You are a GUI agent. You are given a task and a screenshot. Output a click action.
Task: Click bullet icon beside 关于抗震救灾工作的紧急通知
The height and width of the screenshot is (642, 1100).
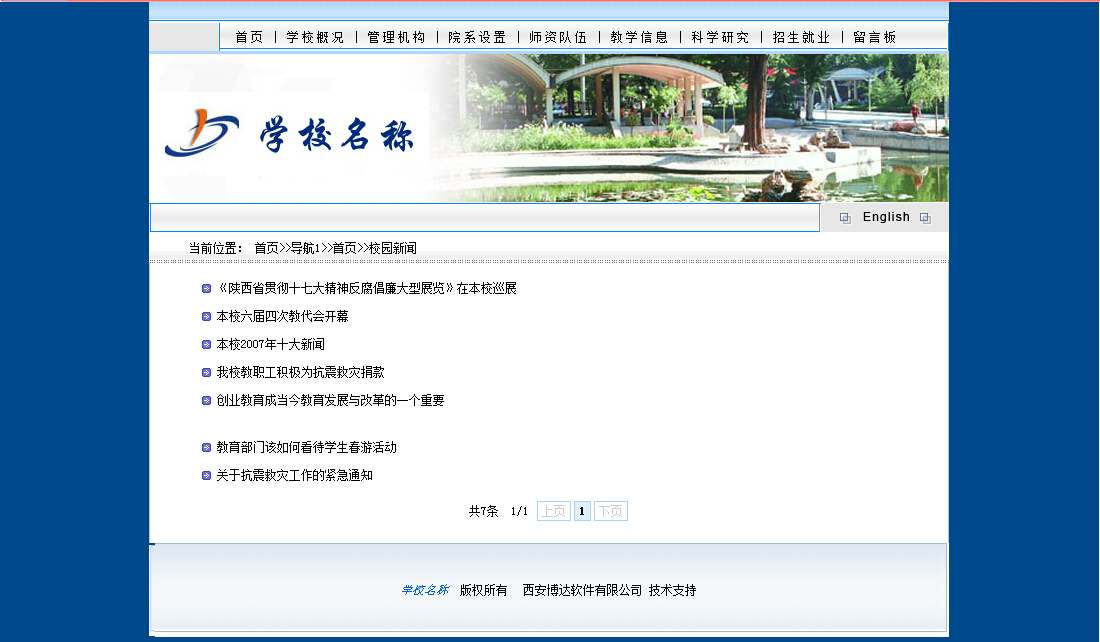(206, 476)
